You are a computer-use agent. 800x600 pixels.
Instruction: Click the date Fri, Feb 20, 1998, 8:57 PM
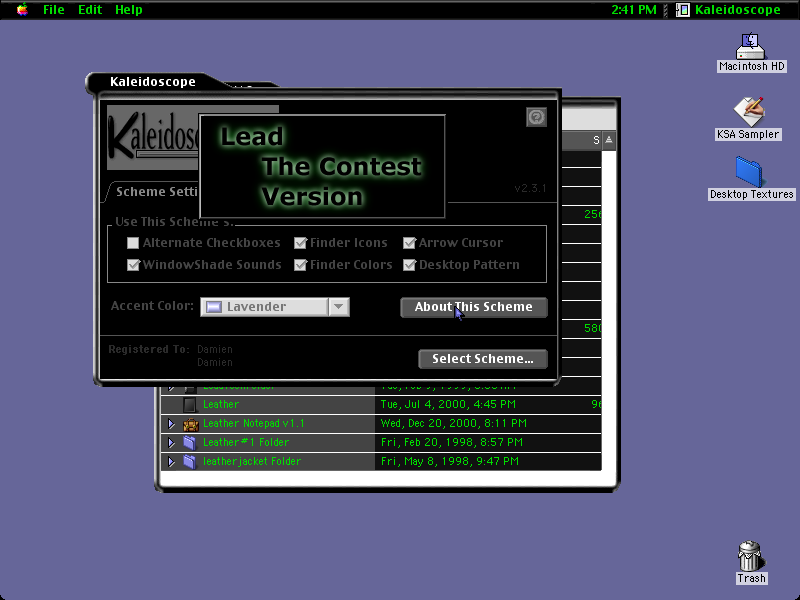(452, 442)
